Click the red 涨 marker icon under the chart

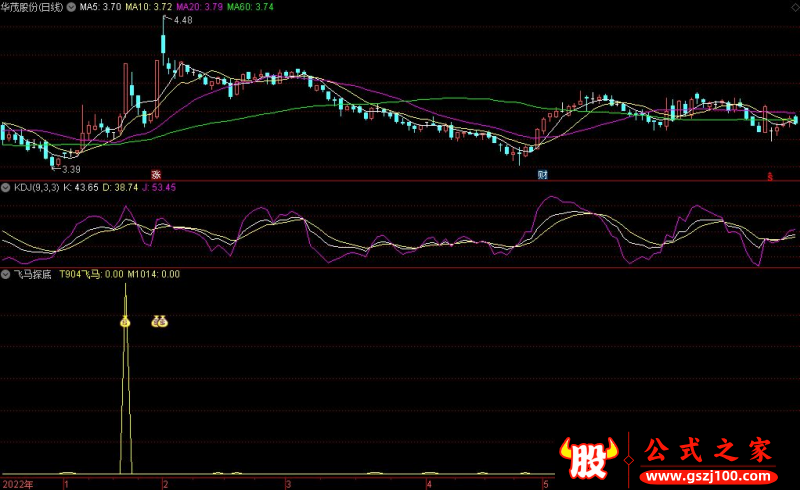[155, 174]
